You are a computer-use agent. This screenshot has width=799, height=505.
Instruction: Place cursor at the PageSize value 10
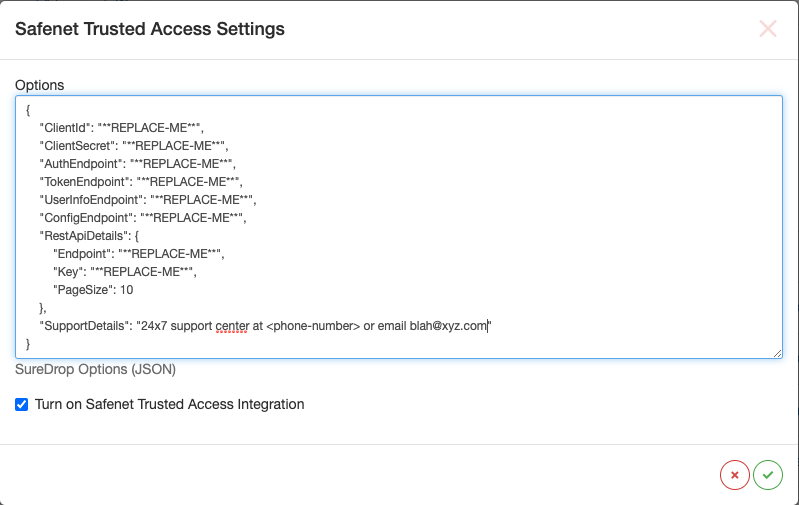coord(126,290)
